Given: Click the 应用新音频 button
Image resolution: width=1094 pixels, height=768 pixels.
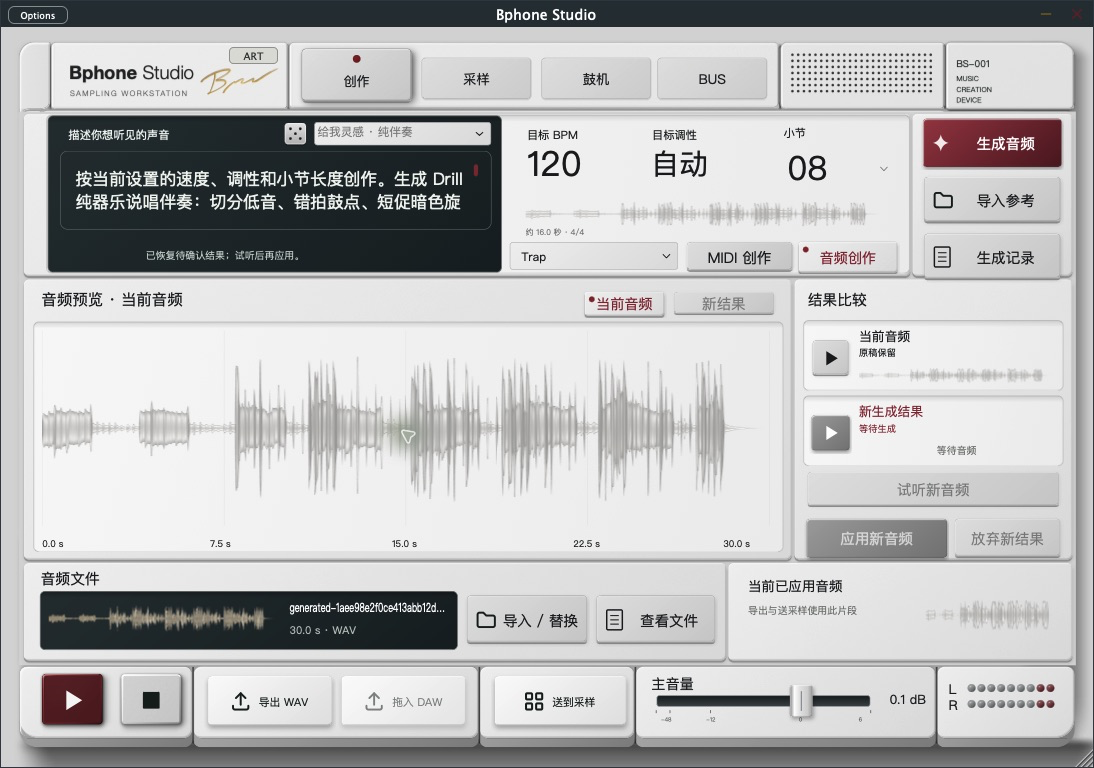Looking at the screenshot, I should click(x=876, y=539).
